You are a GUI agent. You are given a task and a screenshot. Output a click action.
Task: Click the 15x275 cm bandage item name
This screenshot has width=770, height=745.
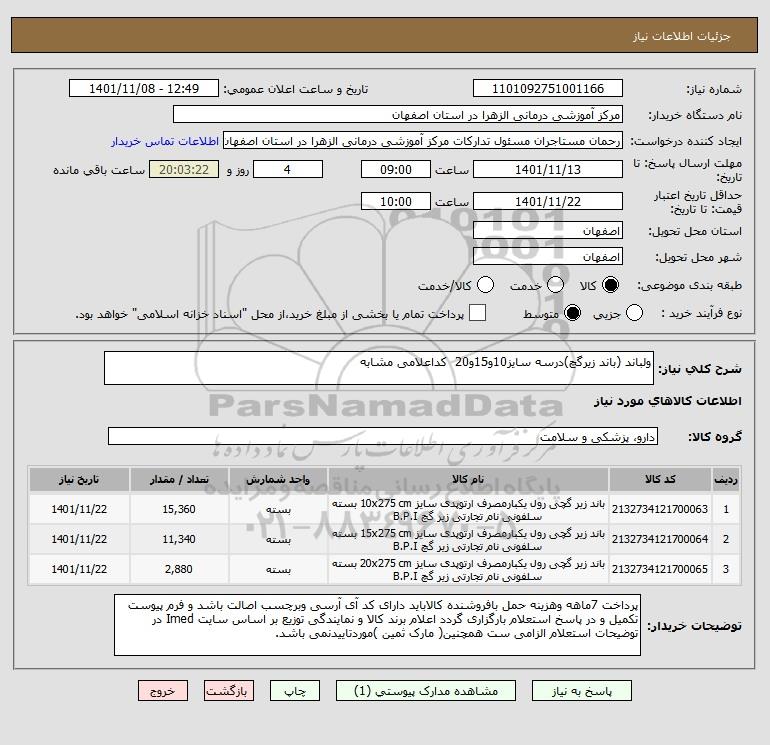pos(468,540)
